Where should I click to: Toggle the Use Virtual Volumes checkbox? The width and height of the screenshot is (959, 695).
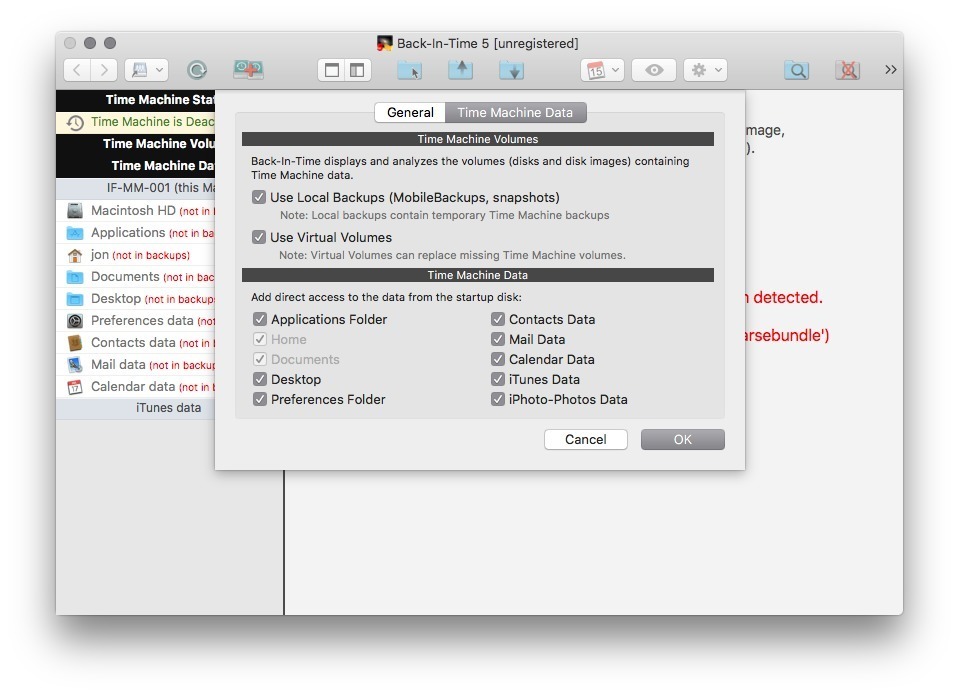260,238
